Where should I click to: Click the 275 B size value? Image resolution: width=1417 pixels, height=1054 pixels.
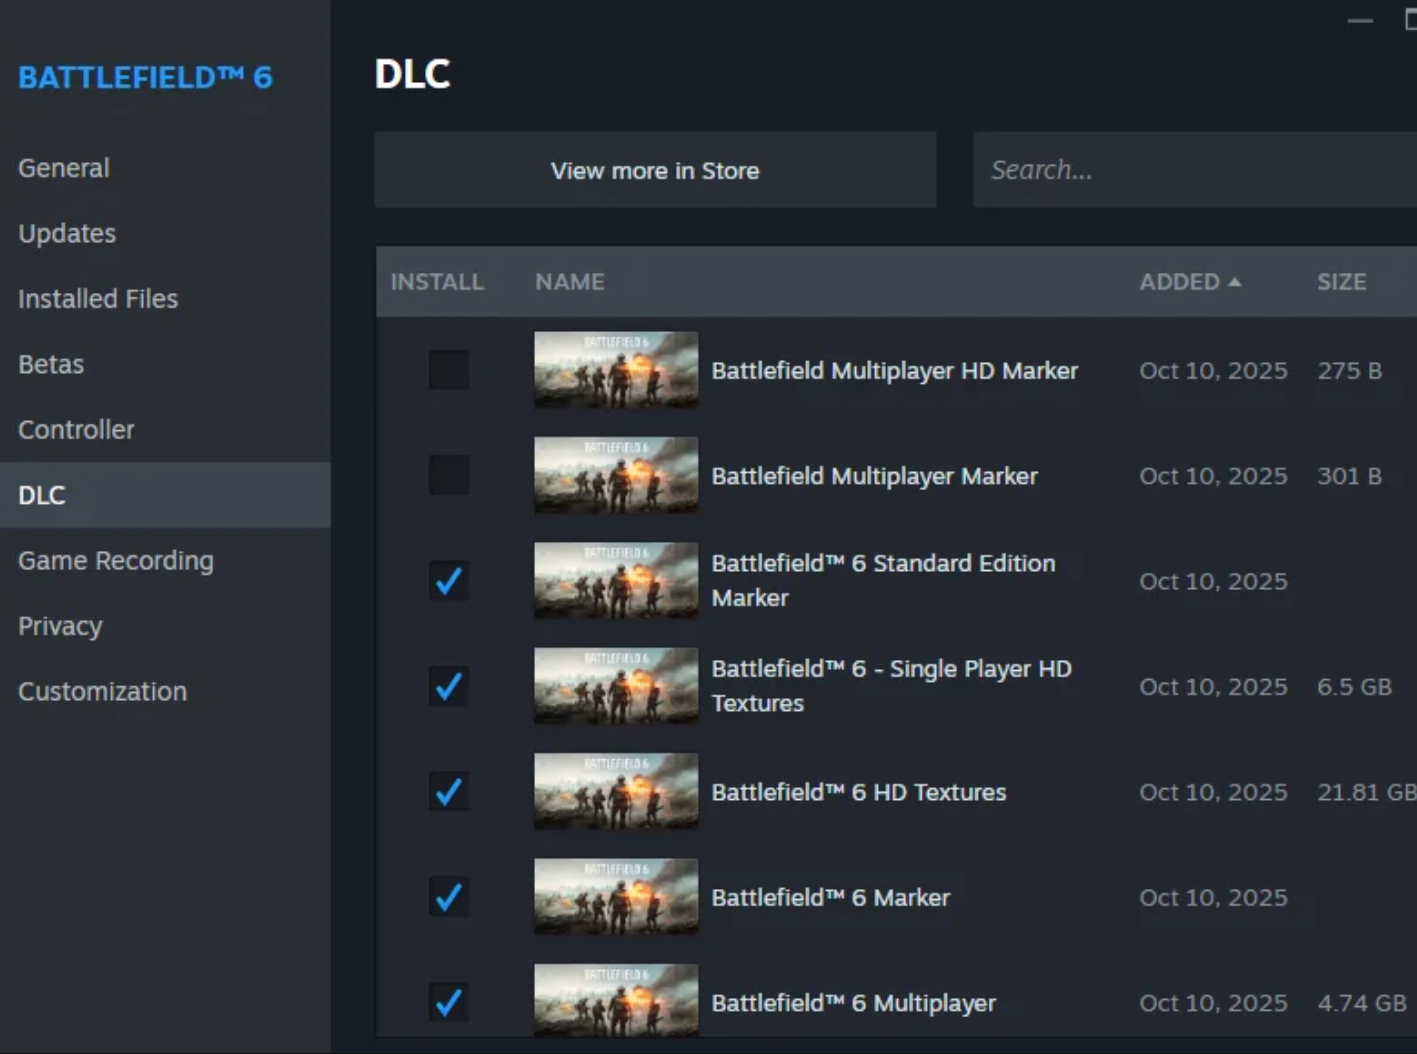pyautogui.click(x=1350, y=371)
